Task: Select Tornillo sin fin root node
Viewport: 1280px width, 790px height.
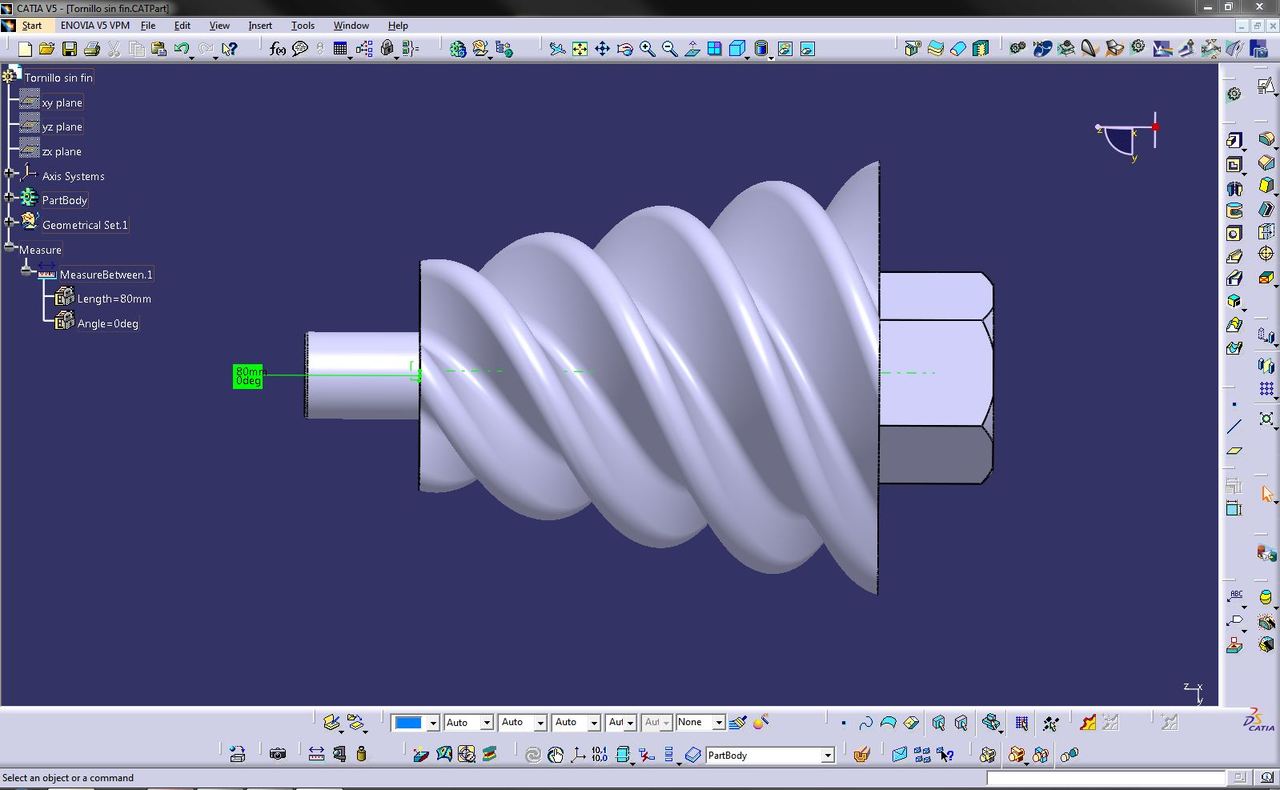Action: coord(59,77)
